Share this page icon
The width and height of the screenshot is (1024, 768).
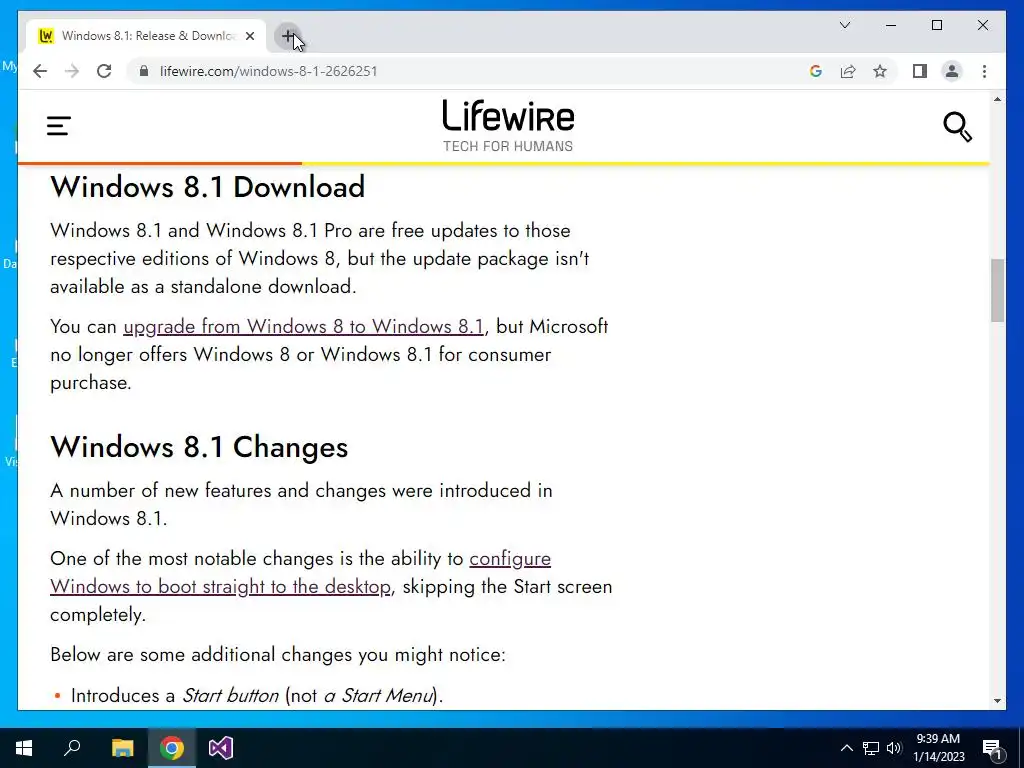click(x=848, y=71)
